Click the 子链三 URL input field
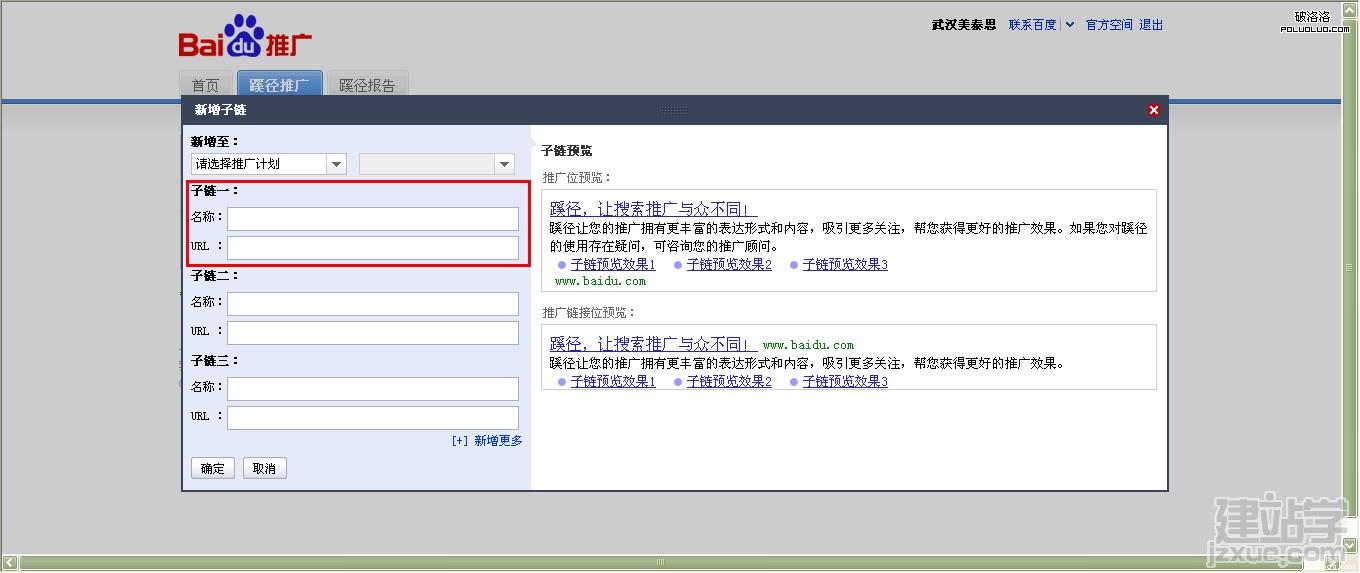Viewport: 1360px width, 573px height. click(373, 418)
